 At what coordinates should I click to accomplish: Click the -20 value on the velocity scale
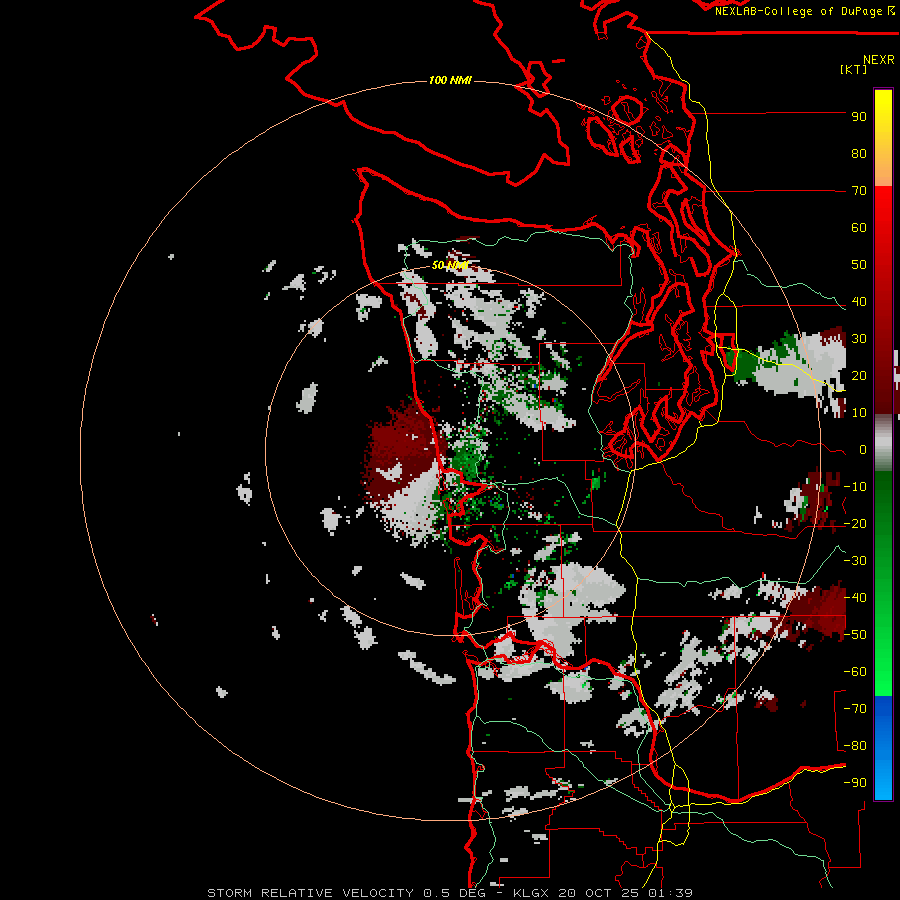coord(855,523)
